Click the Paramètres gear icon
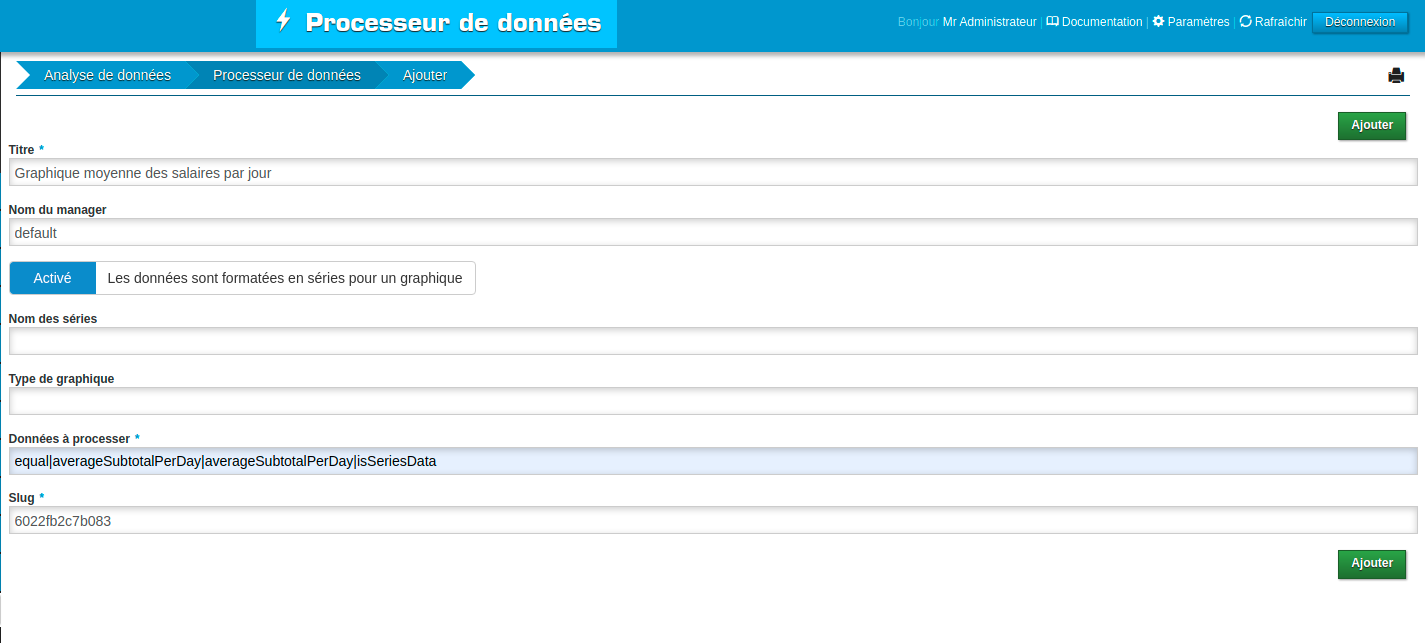 [1158, 21]
